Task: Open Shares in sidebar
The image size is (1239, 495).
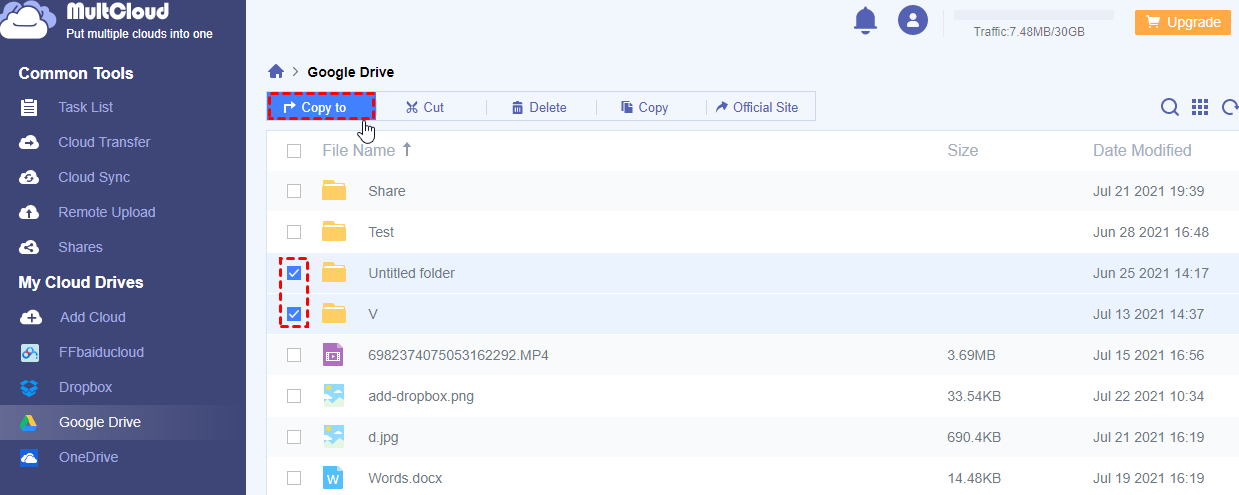Action: (80, 247)
